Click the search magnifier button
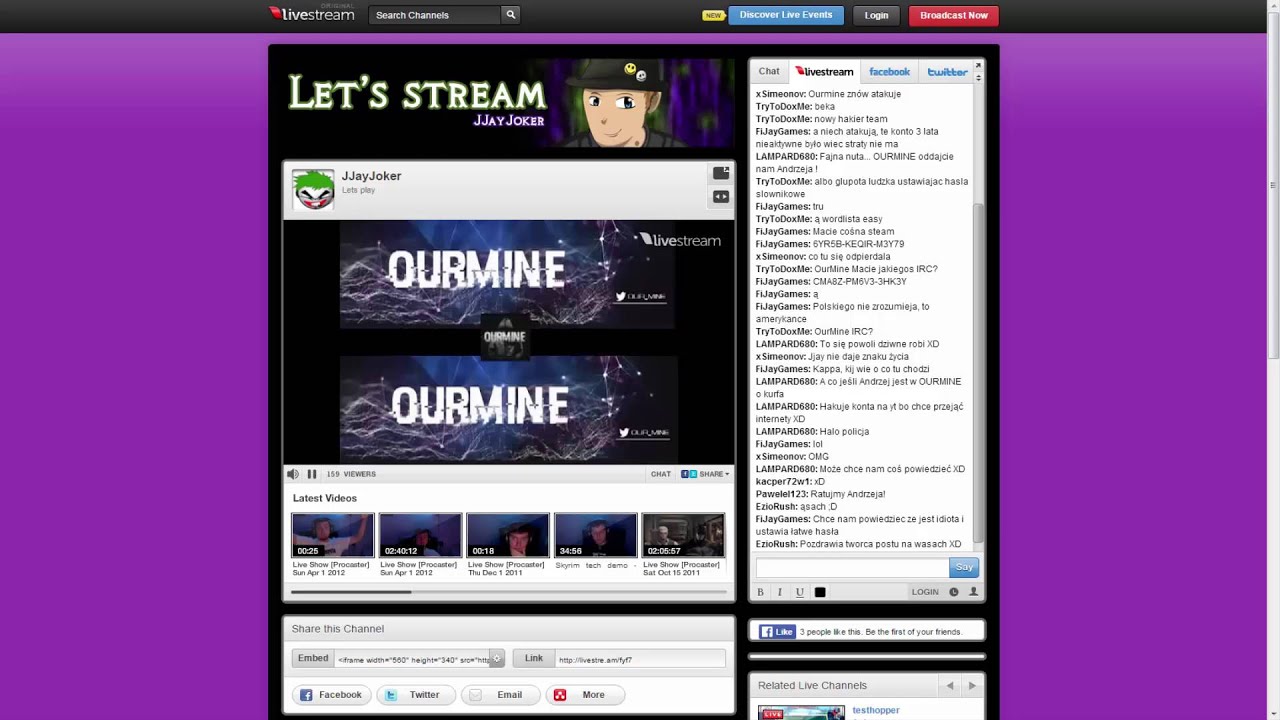Viewport: 1280px width, 720px height. click(510, 15)
